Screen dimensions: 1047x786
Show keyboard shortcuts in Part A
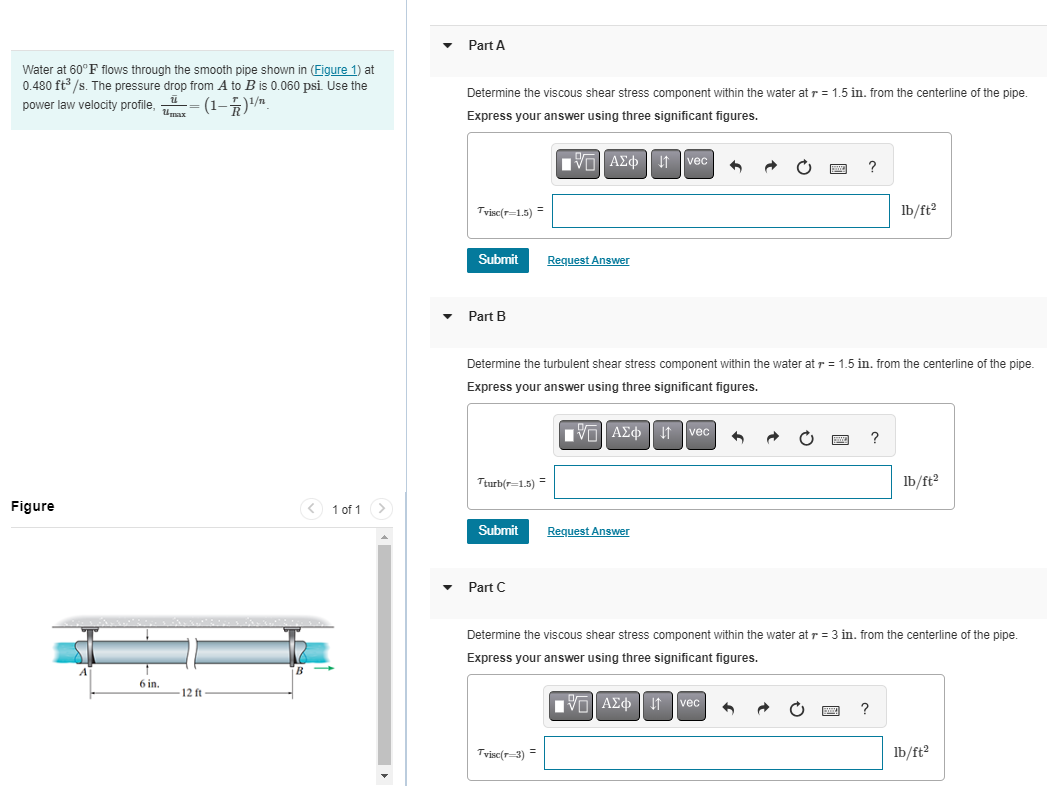click(839, 168)
